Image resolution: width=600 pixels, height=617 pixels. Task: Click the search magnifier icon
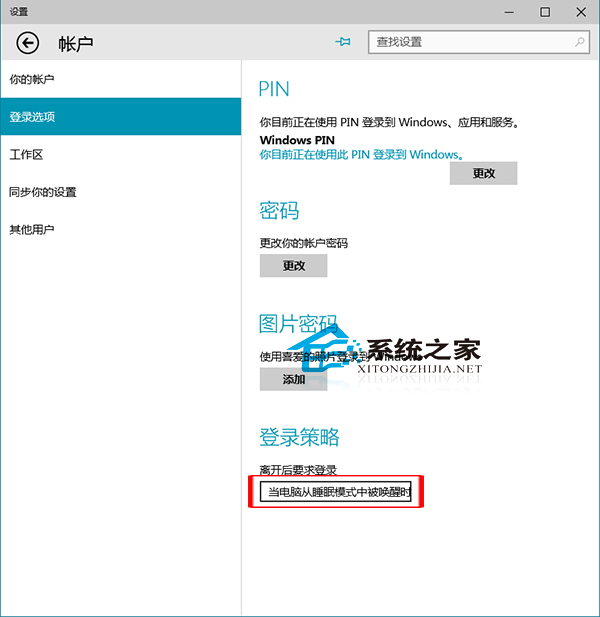click(580, 42)
